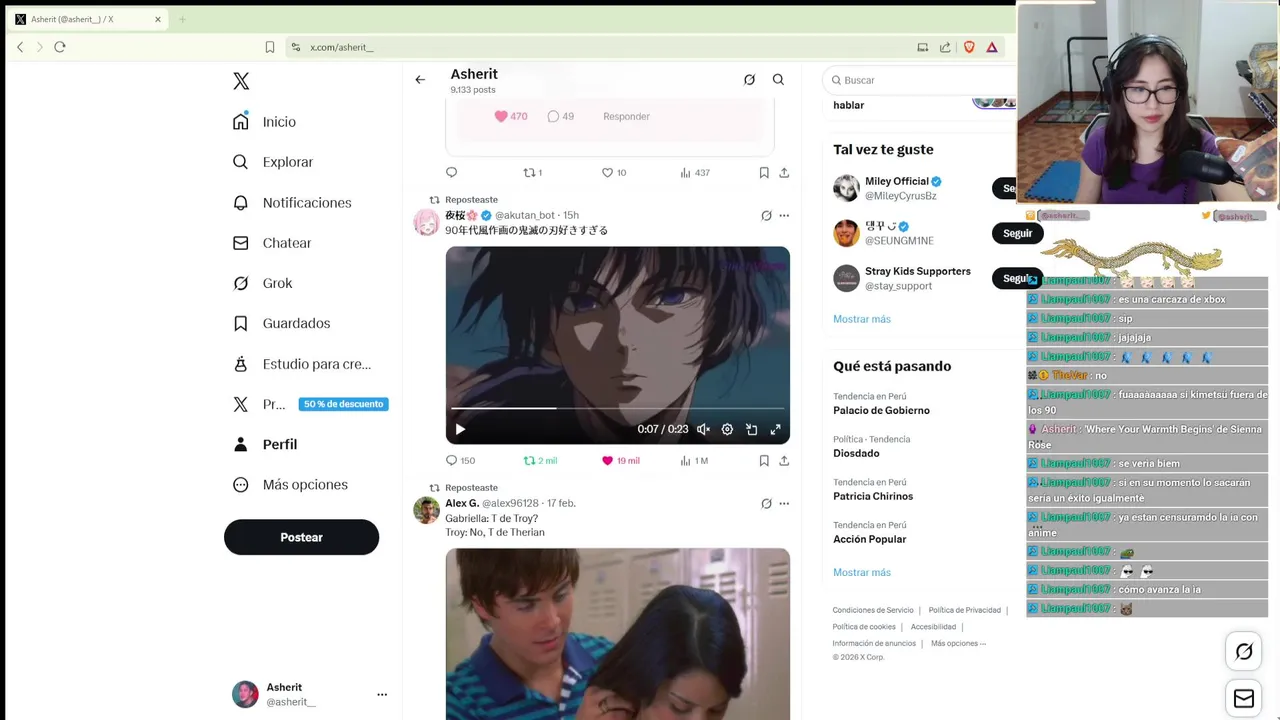The width and height of the screenshot is (1280, 720).
Task: Click the 50 % de descuento badge
Action: click(343, 404)
